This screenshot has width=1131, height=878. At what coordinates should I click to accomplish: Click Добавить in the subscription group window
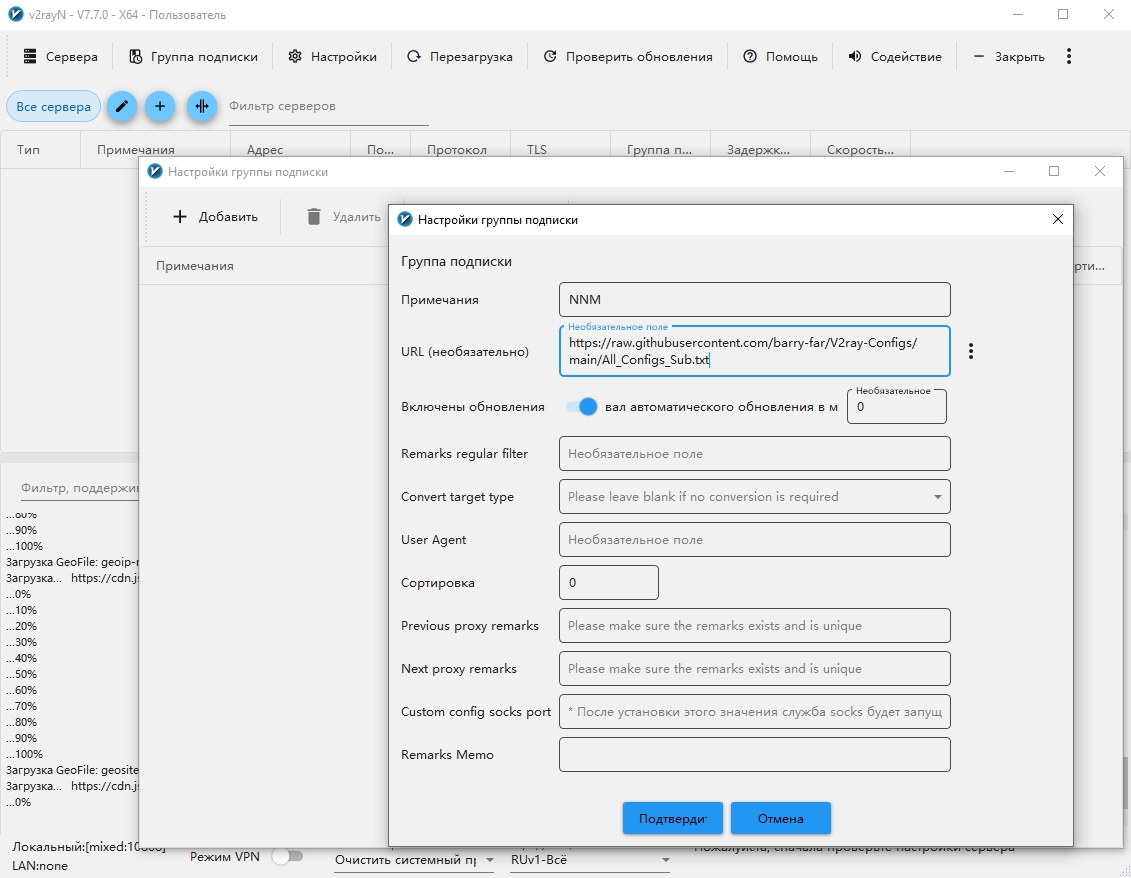coord(216,216)
